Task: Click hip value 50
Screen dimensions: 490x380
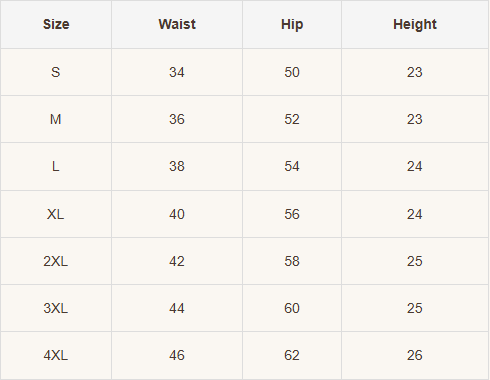Action: 292,72
